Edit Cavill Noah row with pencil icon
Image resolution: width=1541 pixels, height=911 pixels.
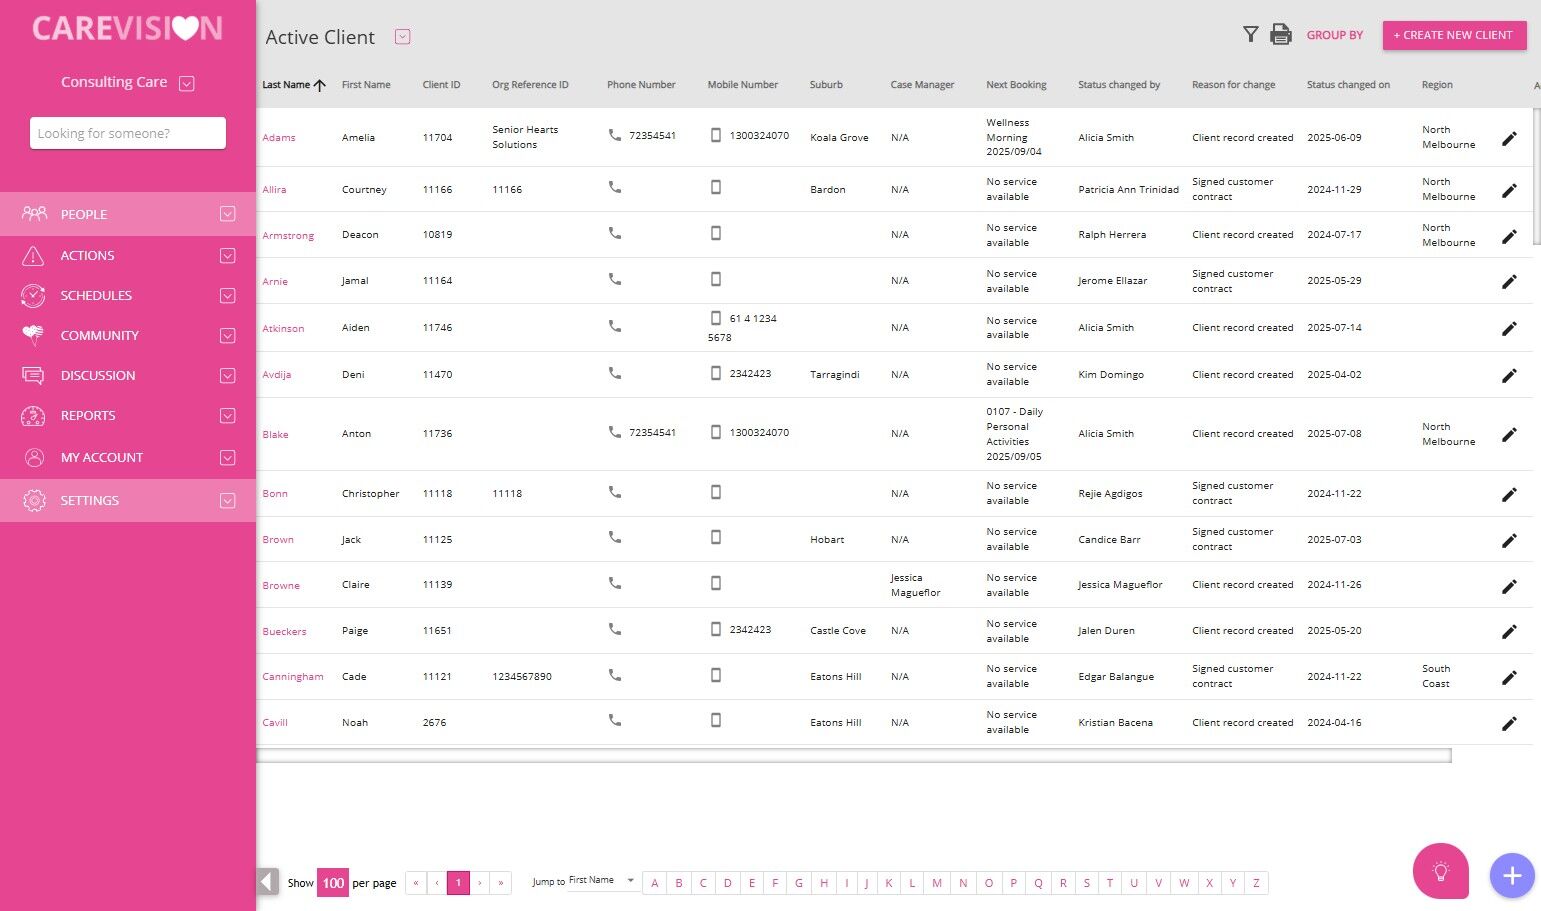click(1509, 723)
